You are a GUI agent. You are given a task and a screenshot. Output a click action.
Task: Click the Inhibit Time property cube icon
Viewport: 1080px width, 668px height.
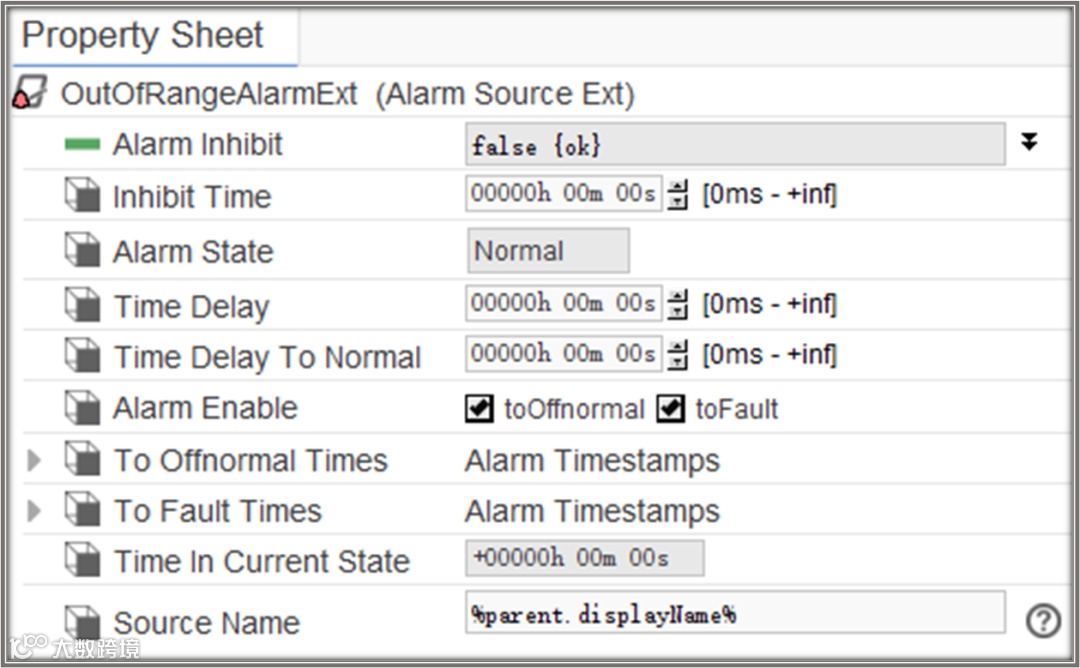click(83, 195)
